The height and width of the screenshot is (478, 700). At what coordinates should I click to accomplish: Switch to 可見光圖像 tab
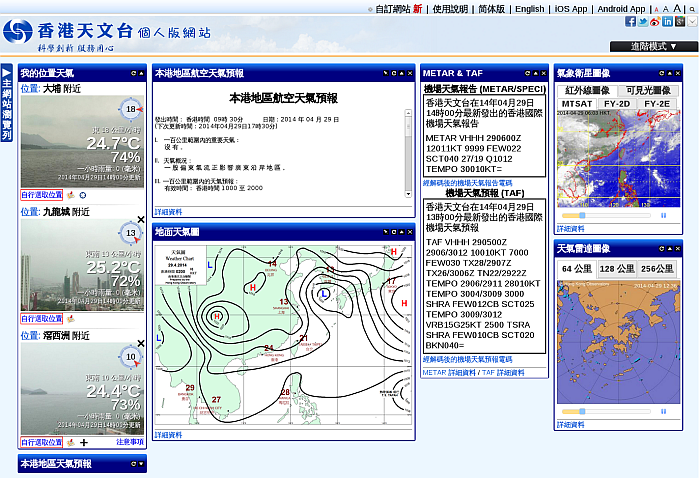(648, 91)
